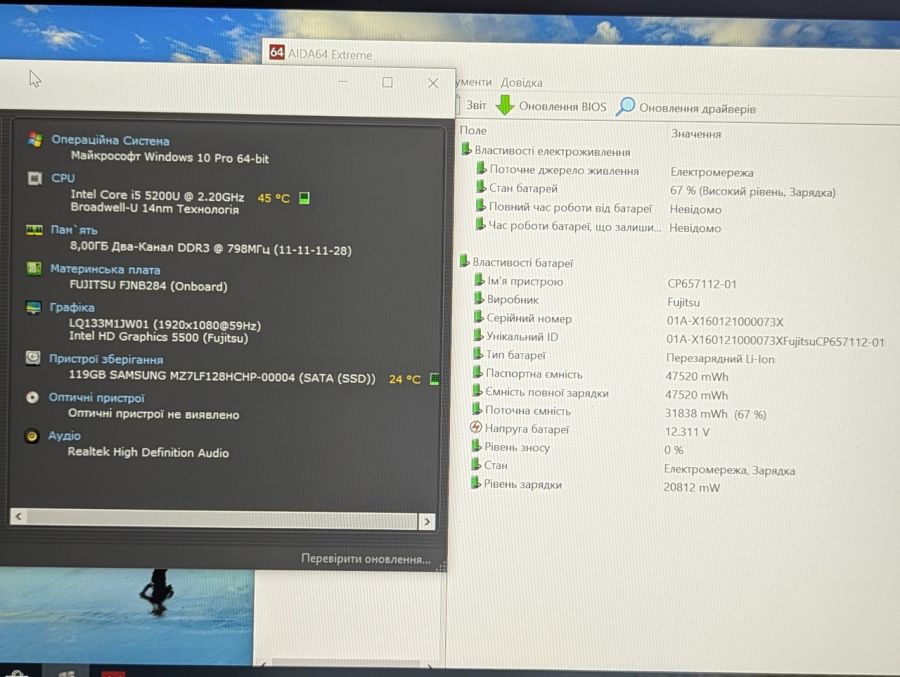
Task: Click the Windows flag icon beside Операційна Система
Action: [x=35, y=140]
